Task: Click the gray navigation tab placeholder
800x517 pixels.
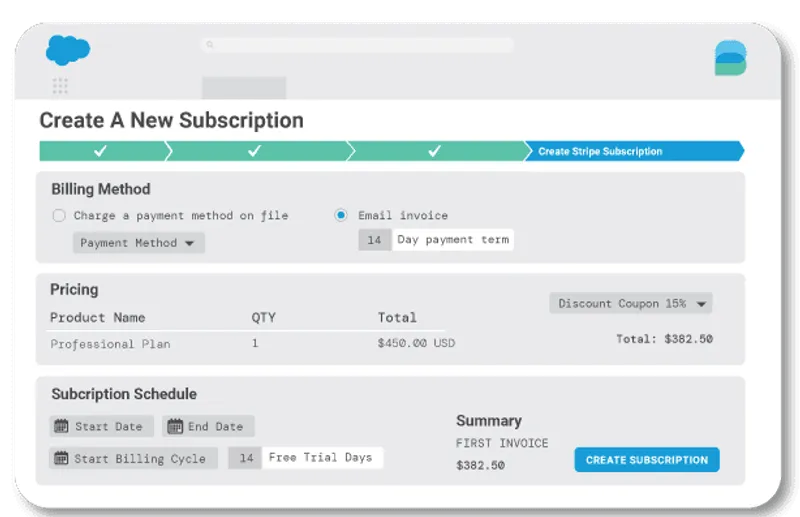Action: [x=244, y=88]
